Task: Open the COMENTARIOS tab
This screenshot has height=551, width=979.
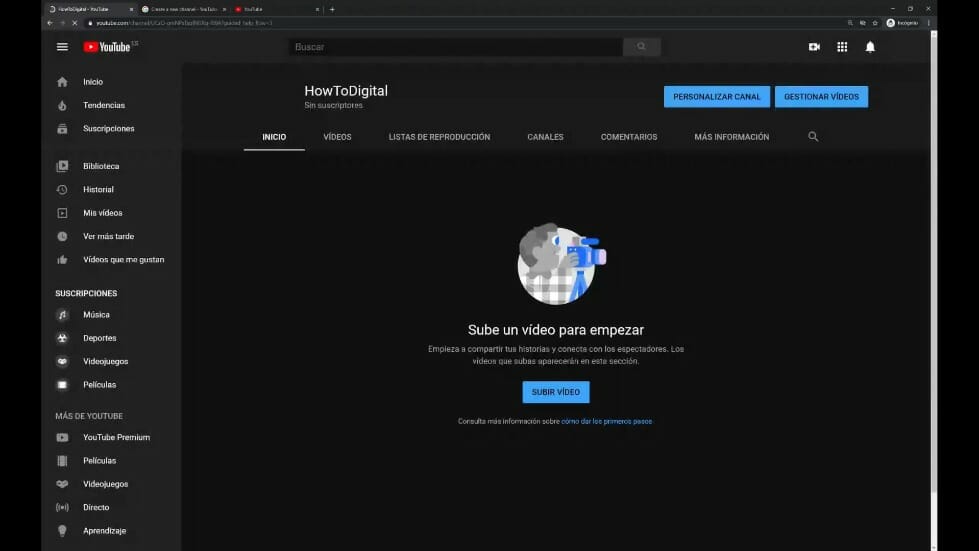Action: 629,137
